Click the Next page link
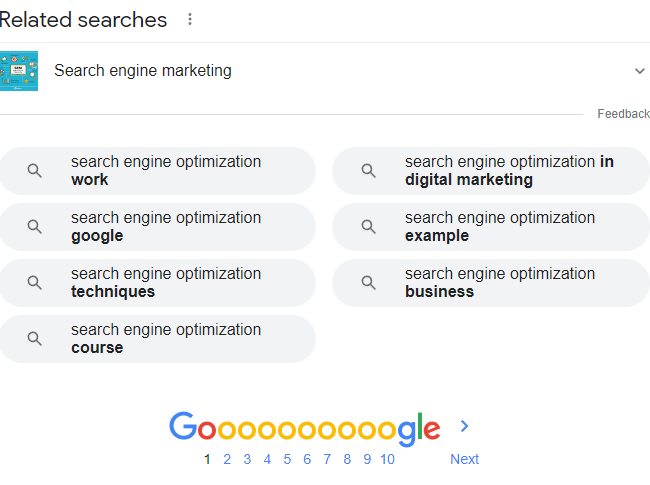The image size is (650, 485). pos(464,459)
